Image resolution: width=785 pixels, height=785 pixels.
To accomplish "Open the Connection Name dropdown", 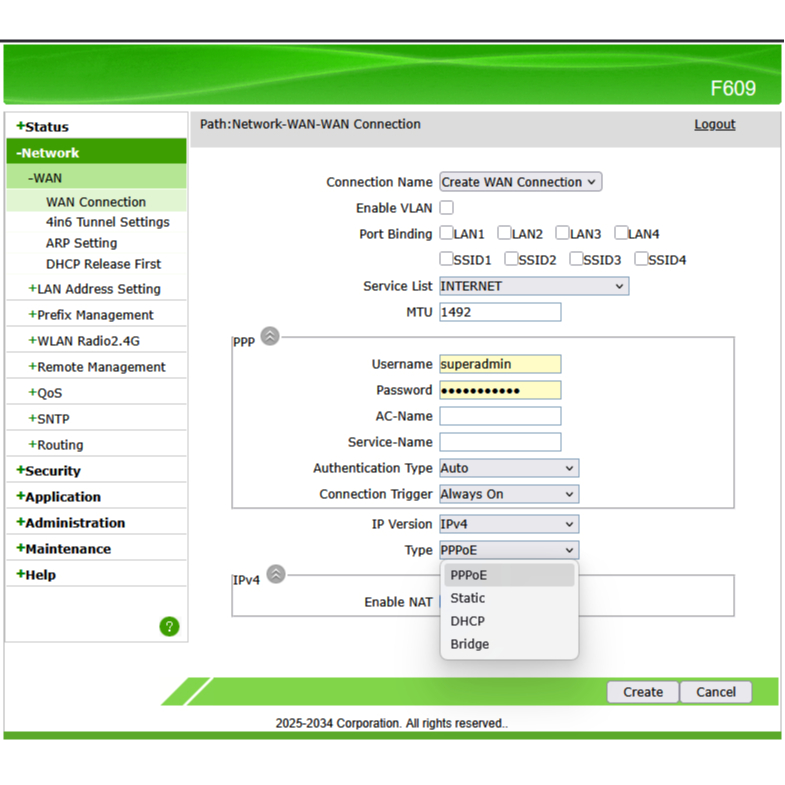I will point(520,182).
